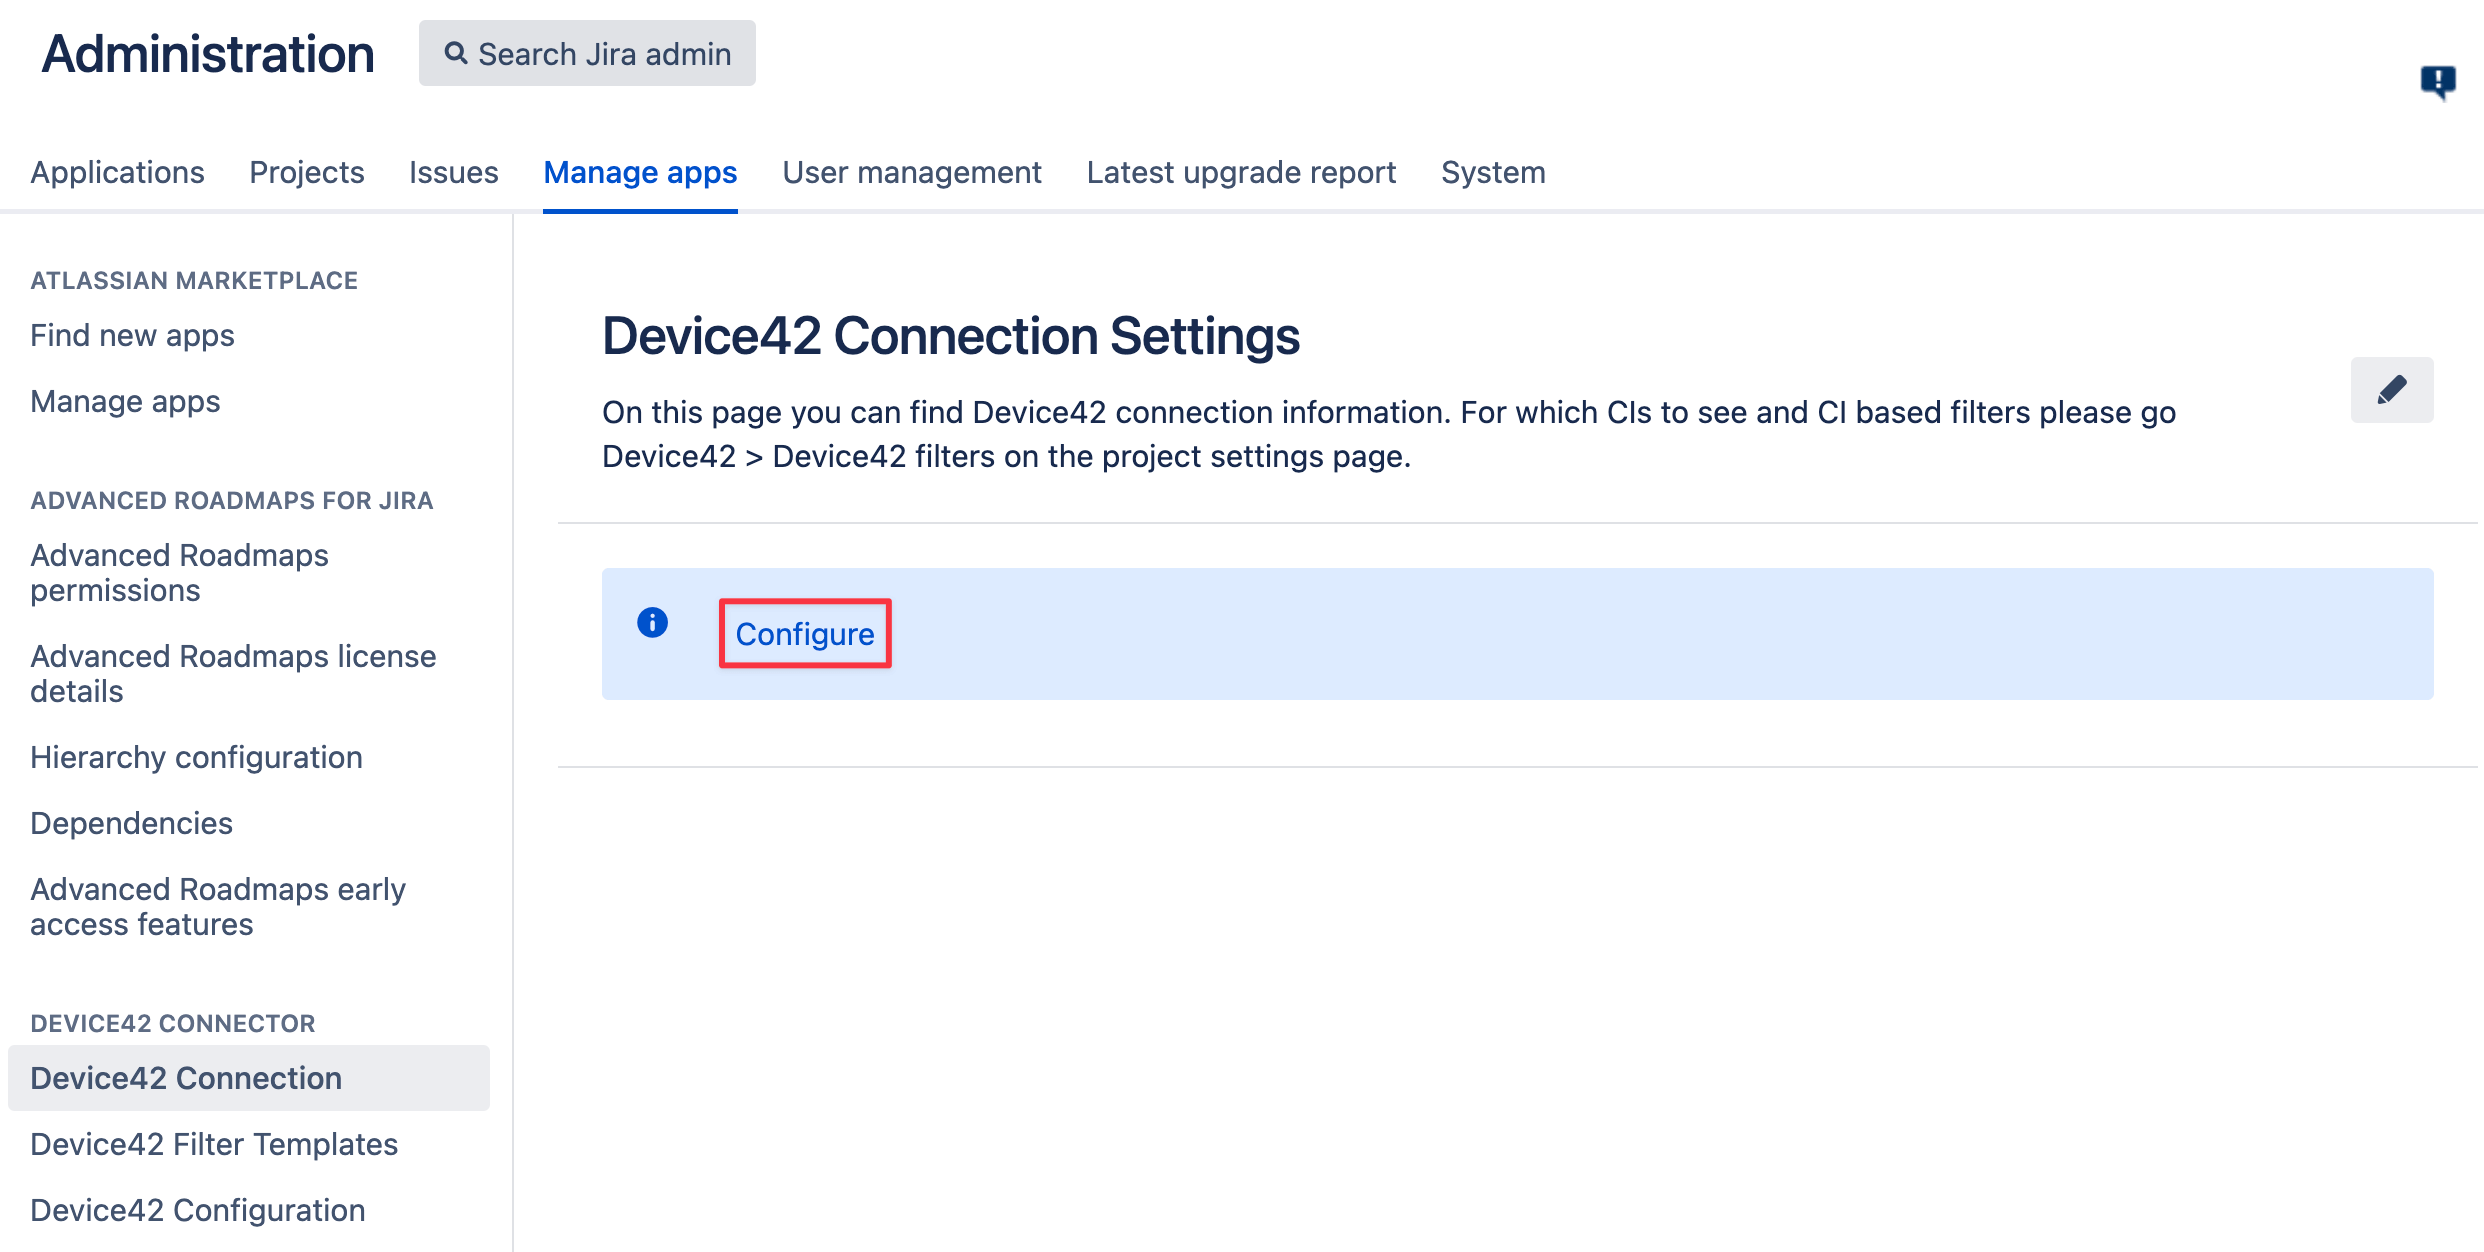Viewport: 2484px width, 1252px height.
Task: Select Device42 Connection in the sidebar
Action: [x=185, y=1077]
